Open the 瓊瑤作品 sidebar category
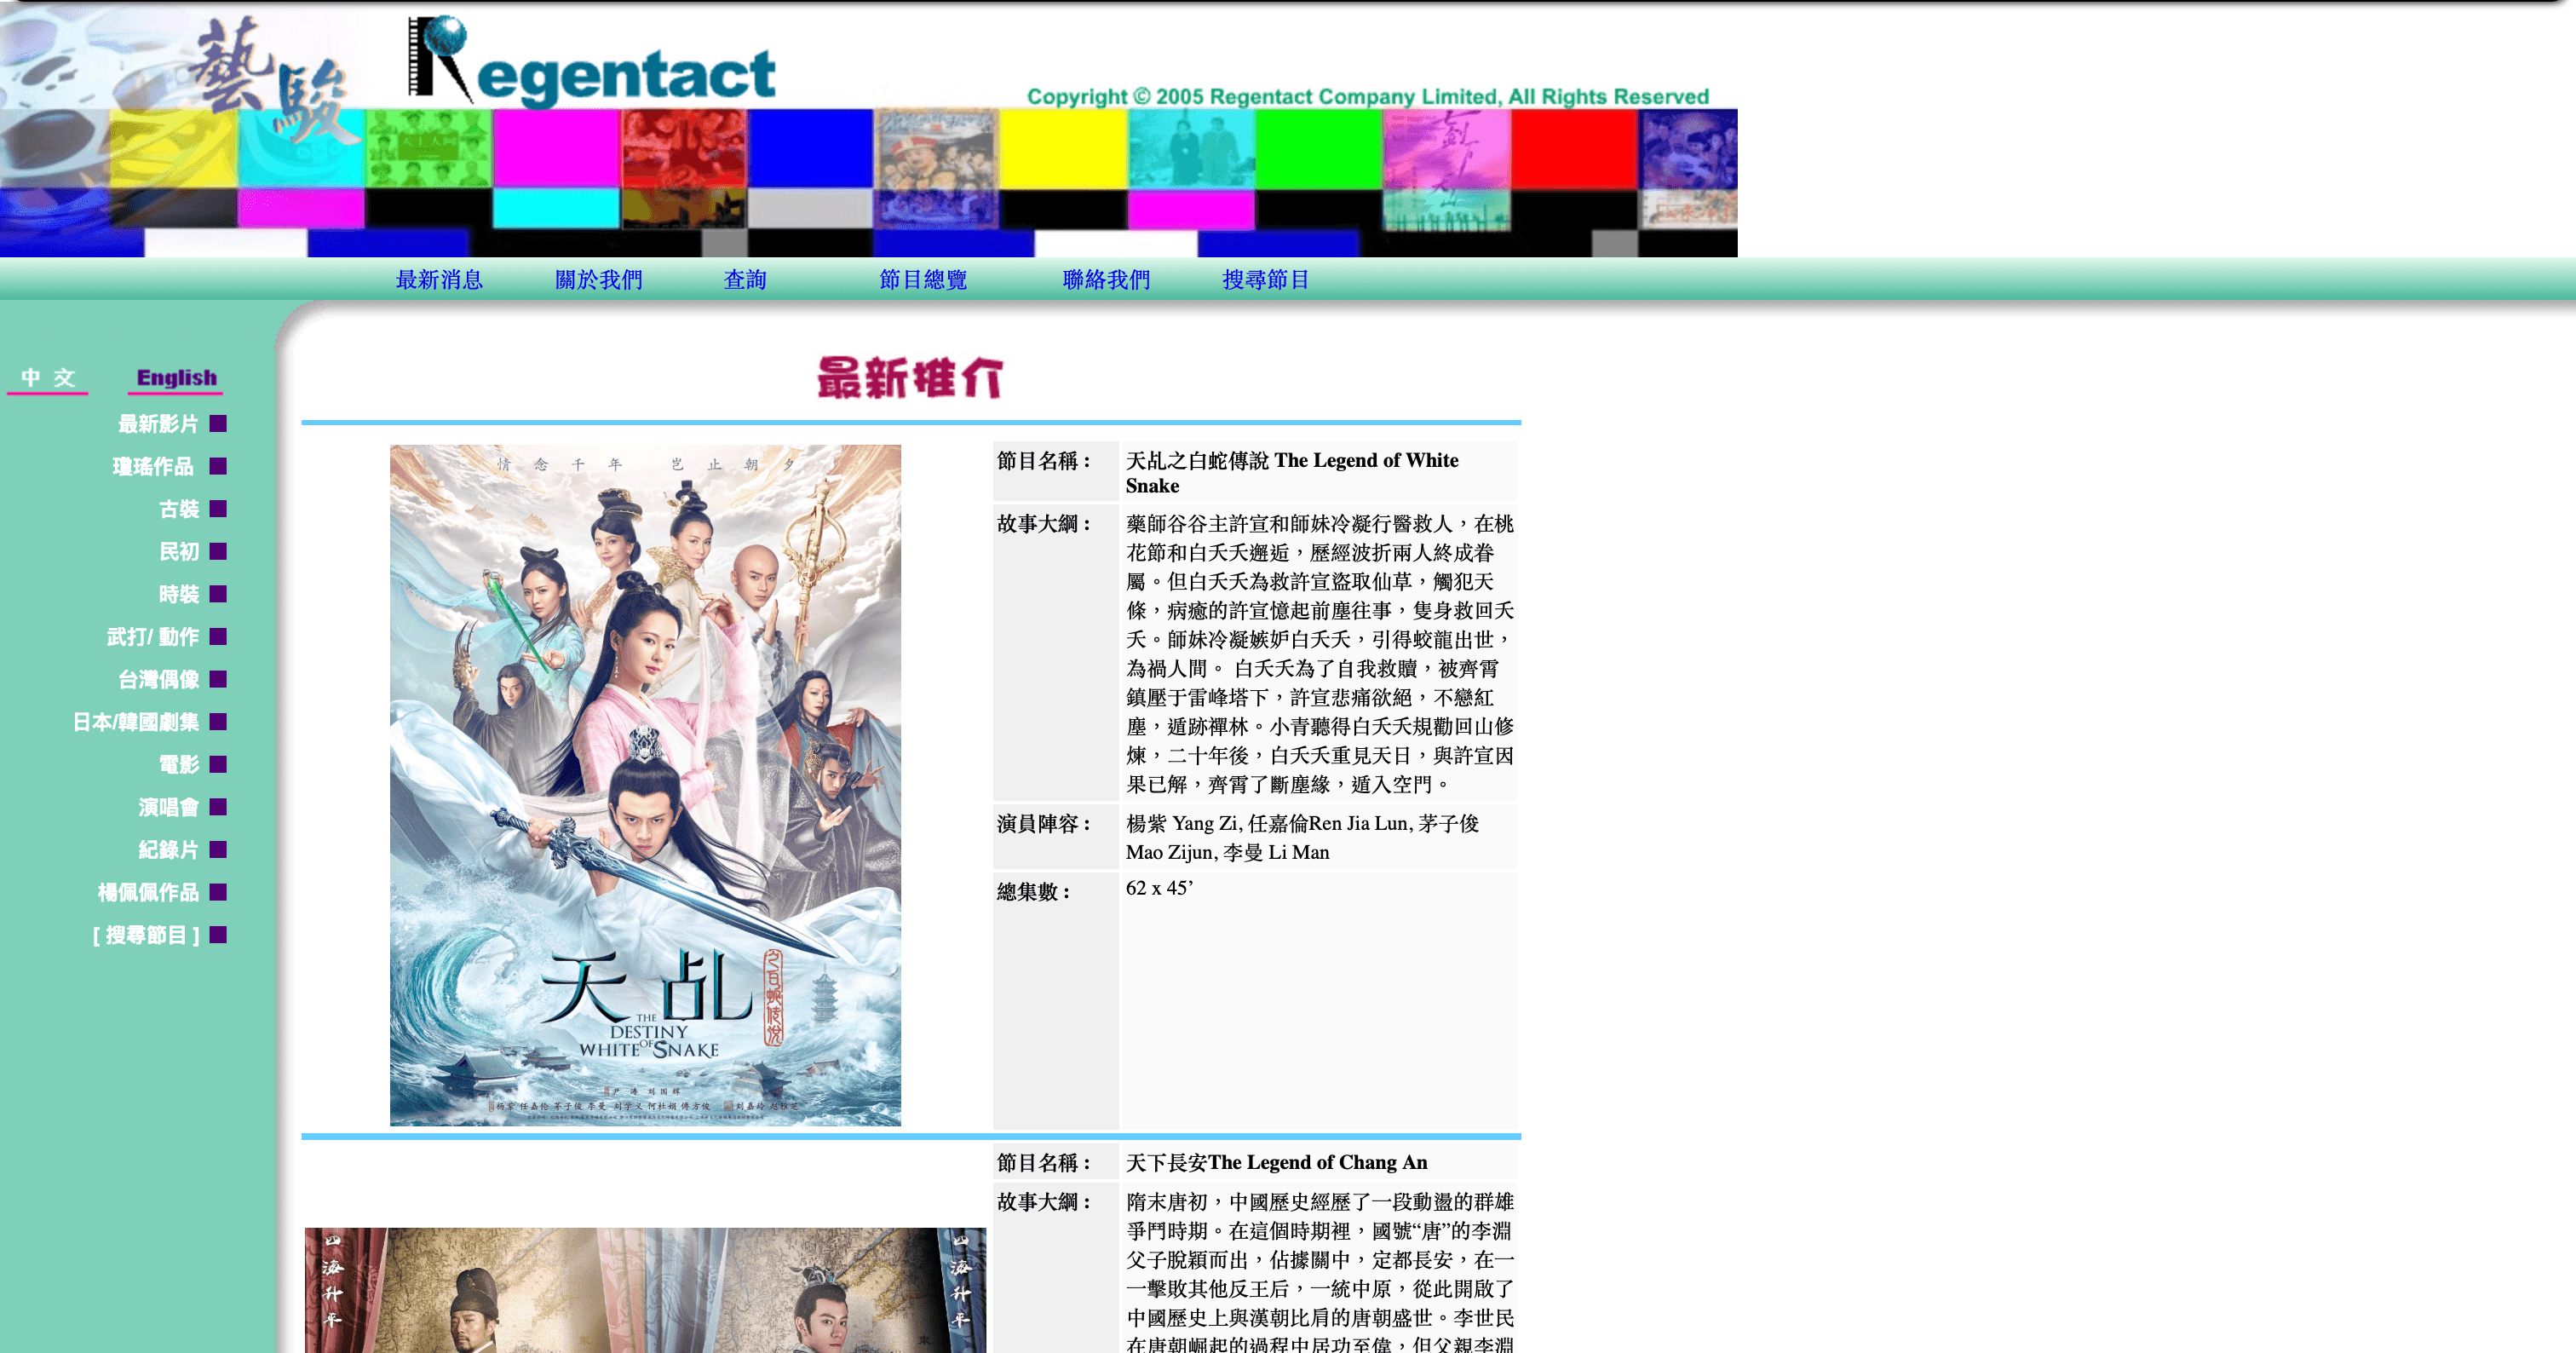Screen dimensions: 2576x1353 [153, 466]
